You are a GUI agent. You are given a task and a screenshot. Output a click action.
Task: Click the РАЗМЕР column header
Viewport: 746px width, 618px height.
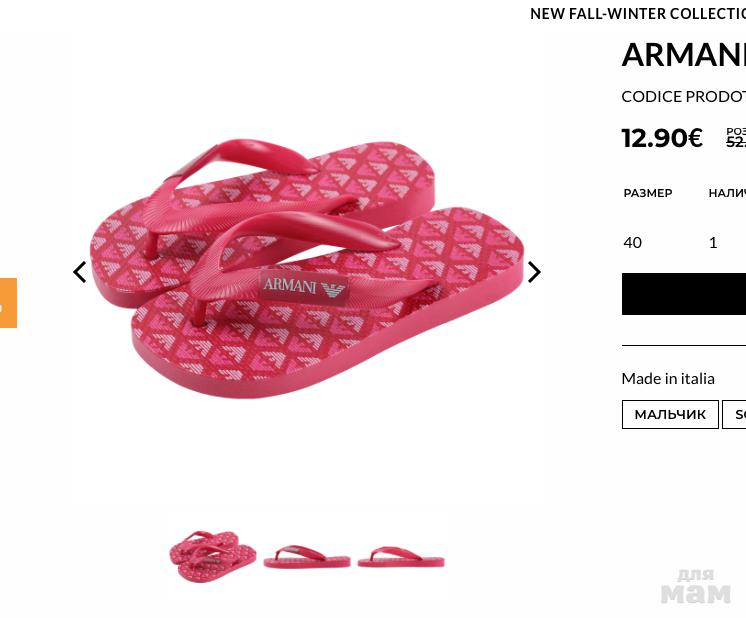[x=647, y=193]
